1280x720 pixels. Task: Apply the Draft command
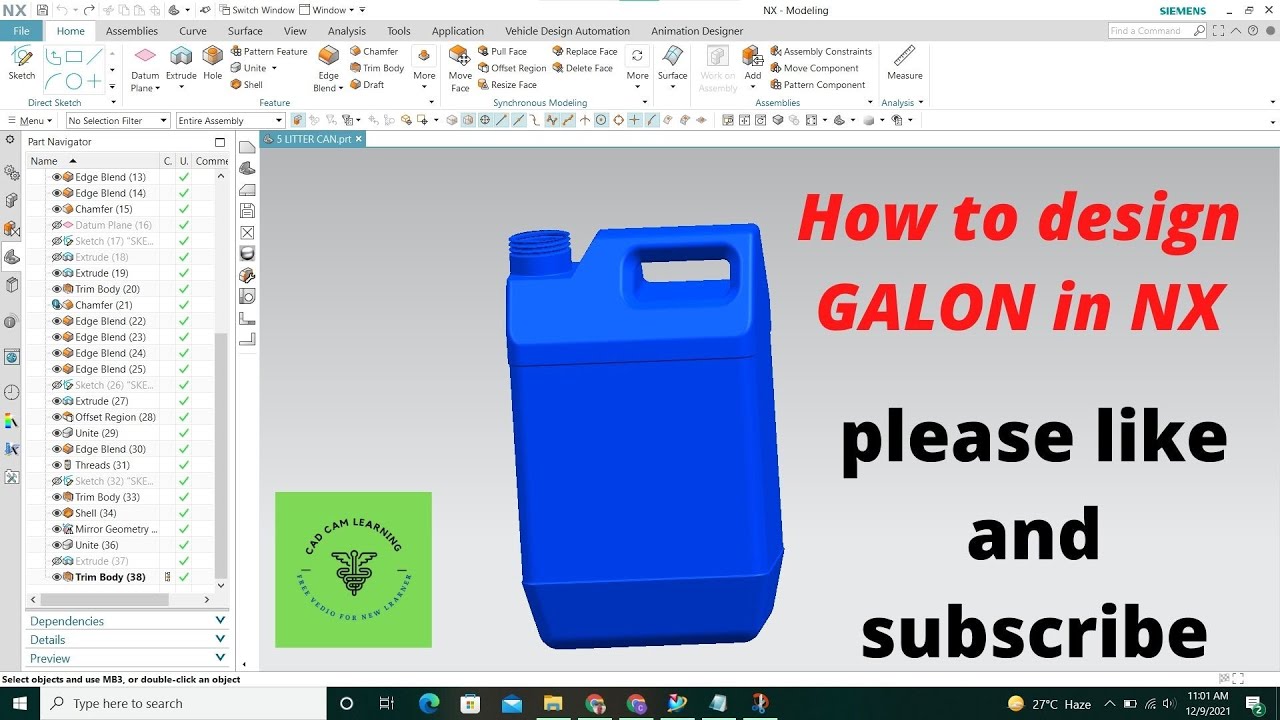367,85
